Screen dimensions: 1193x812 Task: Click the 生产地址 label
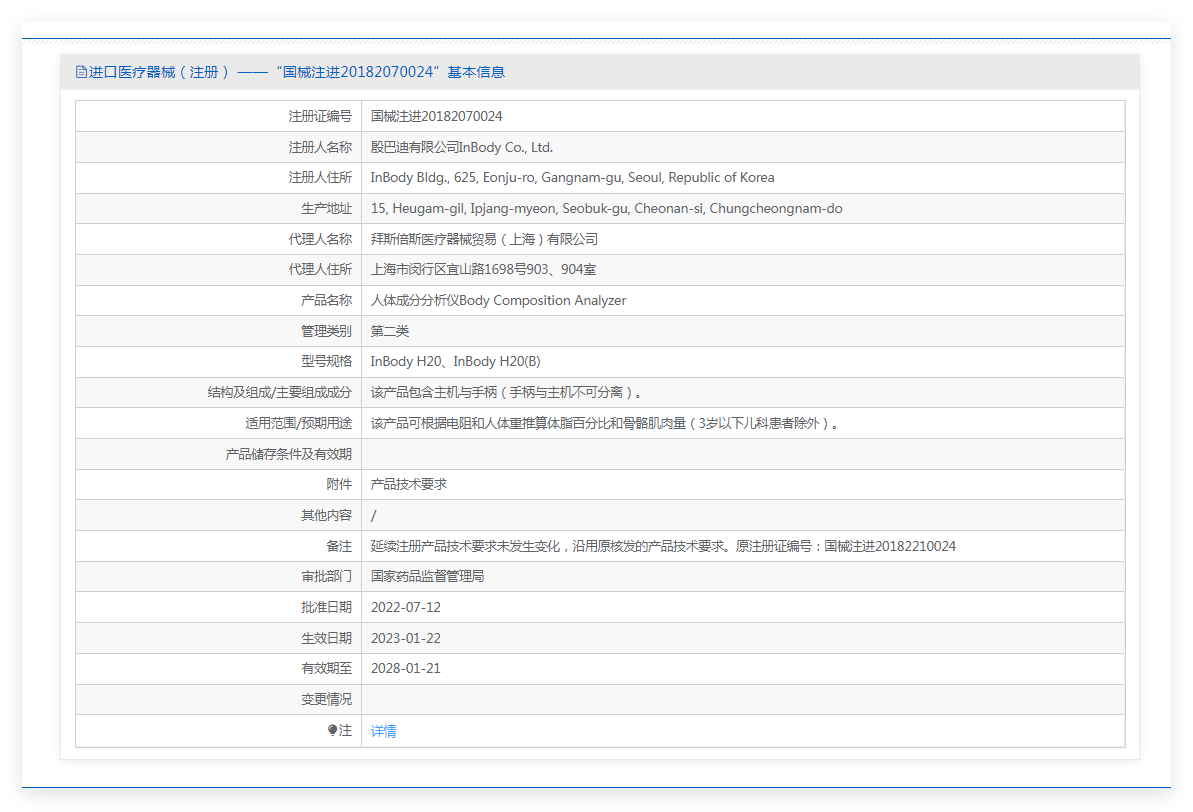tap(326, 209)
